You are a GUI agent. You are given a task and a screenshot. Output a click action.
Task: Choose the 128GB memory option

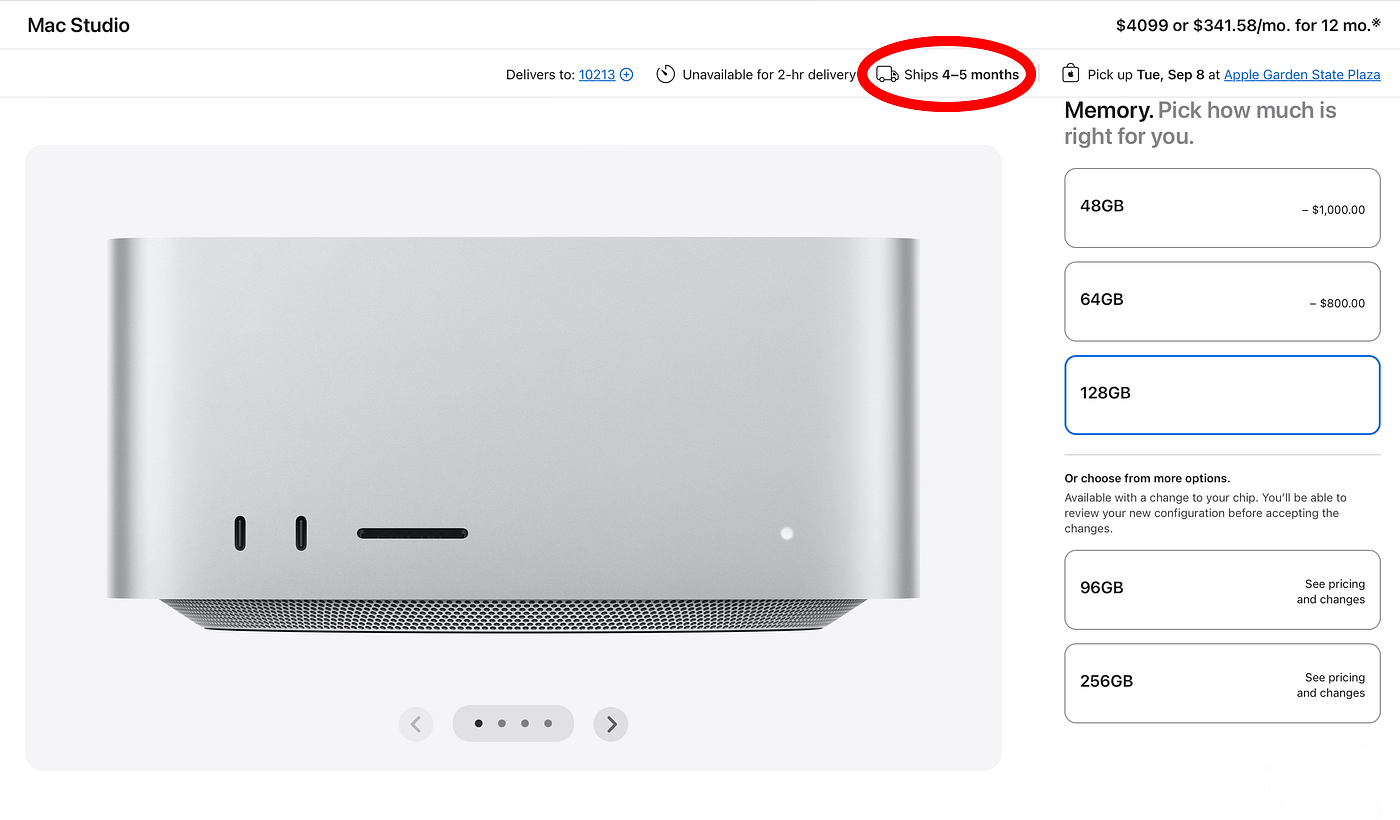coord(1222,394)
